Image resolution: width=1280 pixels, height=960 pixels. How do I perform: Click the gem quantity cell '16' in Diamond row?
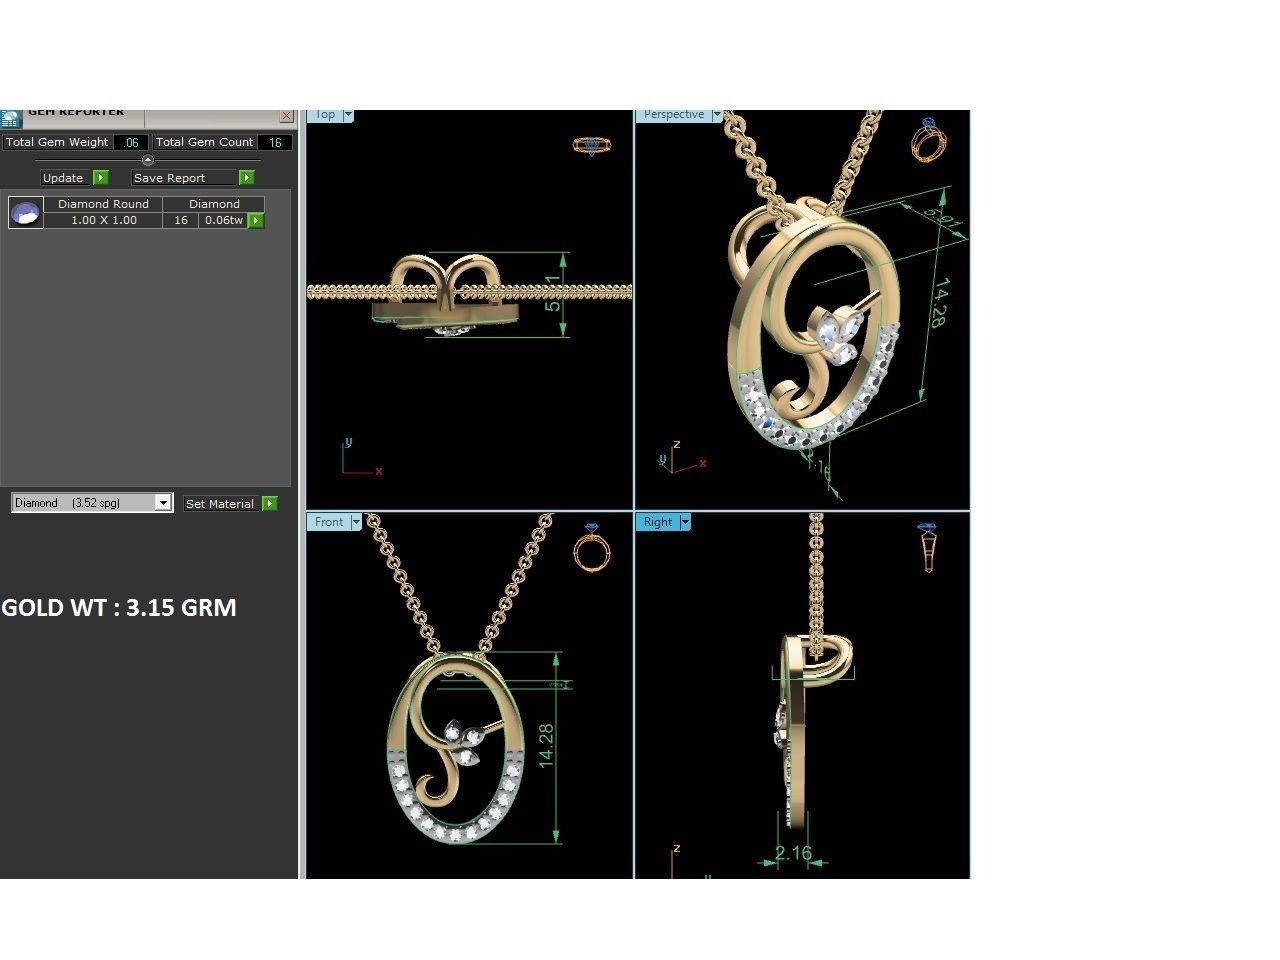(180, 220)
